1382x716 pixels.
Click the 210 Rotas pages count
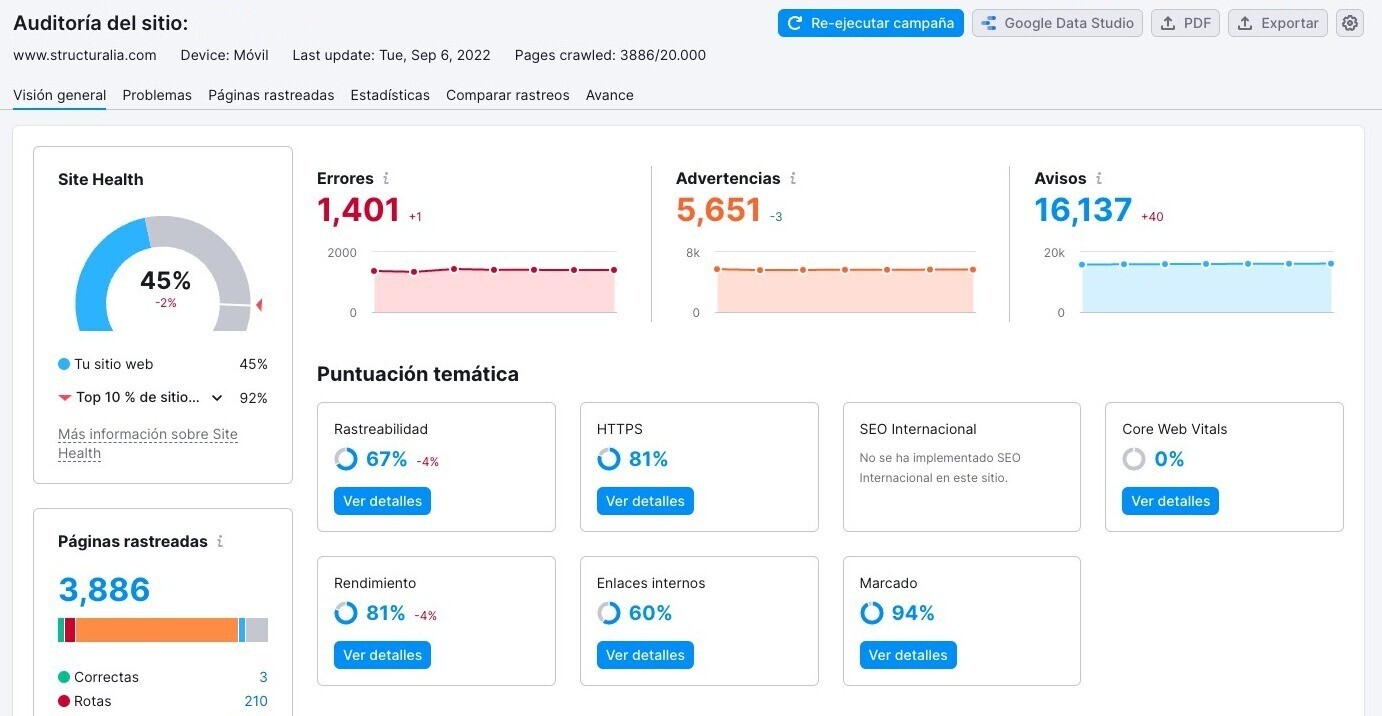pyautogui.click(x=256, y=701)
